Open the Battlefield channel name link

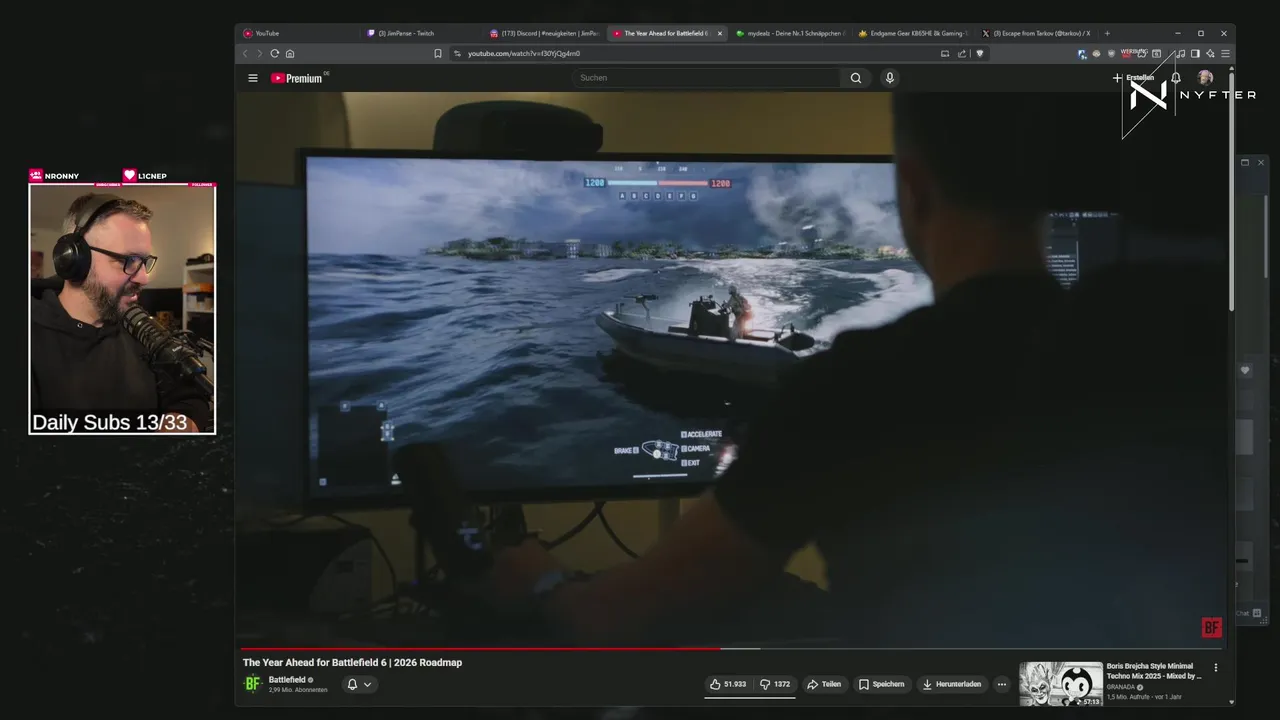[x=287, y=680]
